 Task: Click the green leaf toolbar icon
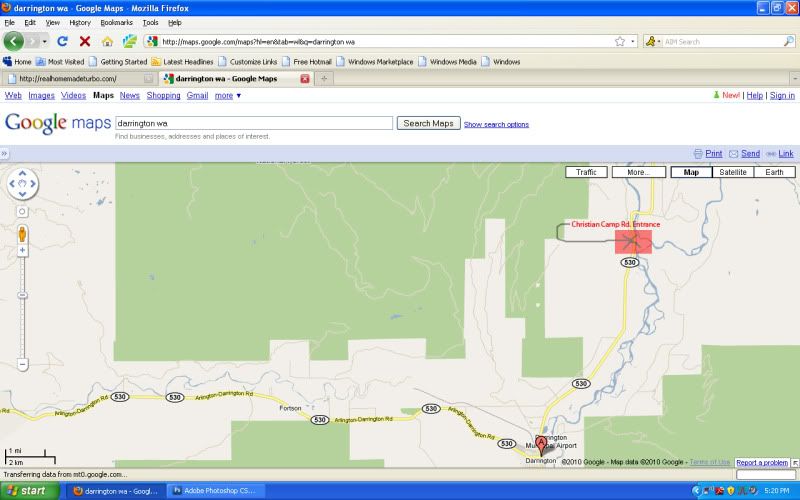[x=130, y=41]
